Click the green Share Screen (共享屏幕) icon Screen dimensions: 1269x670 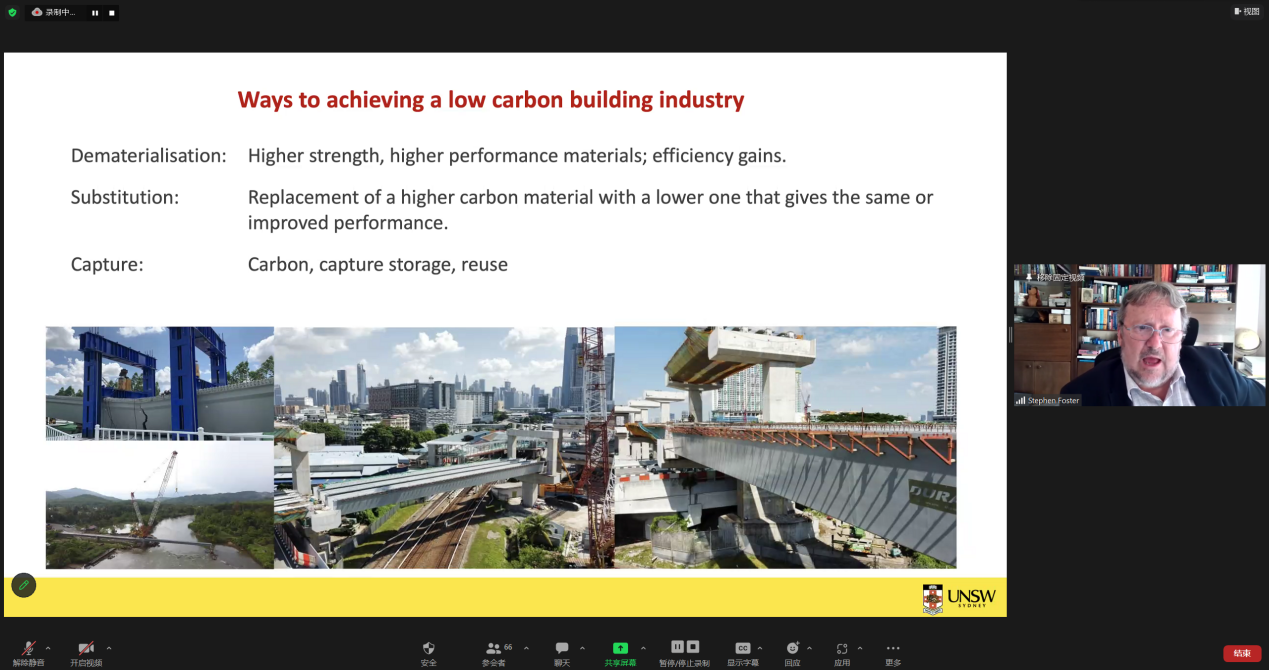point(620,648)
